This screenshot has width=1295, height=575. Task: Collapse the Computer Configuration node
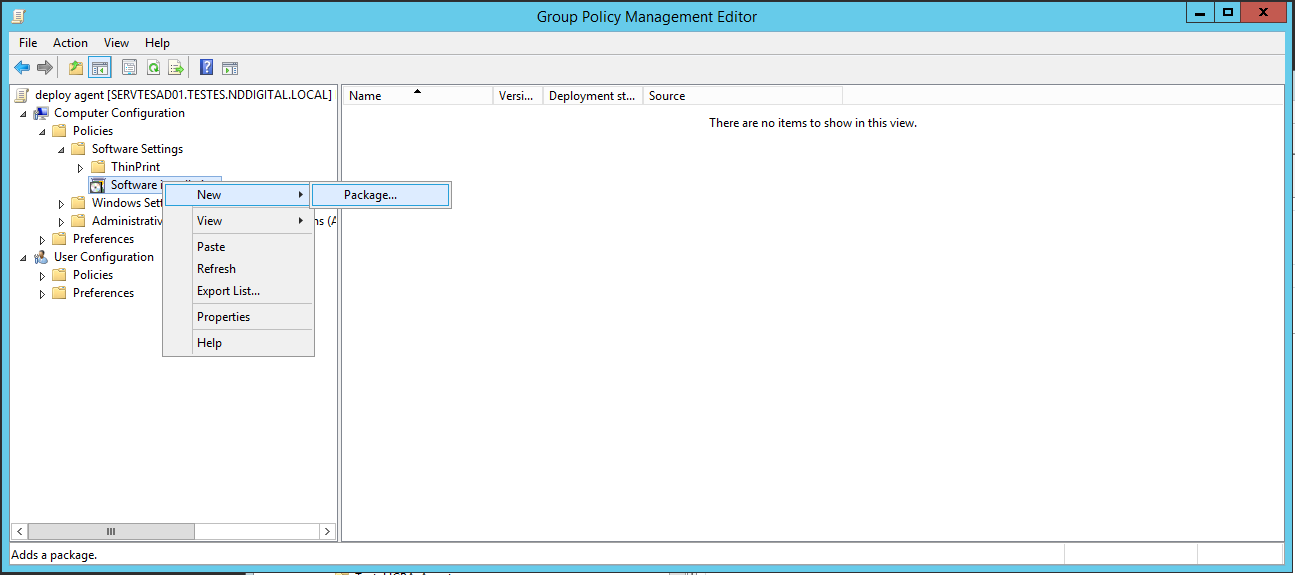(22, 113)
